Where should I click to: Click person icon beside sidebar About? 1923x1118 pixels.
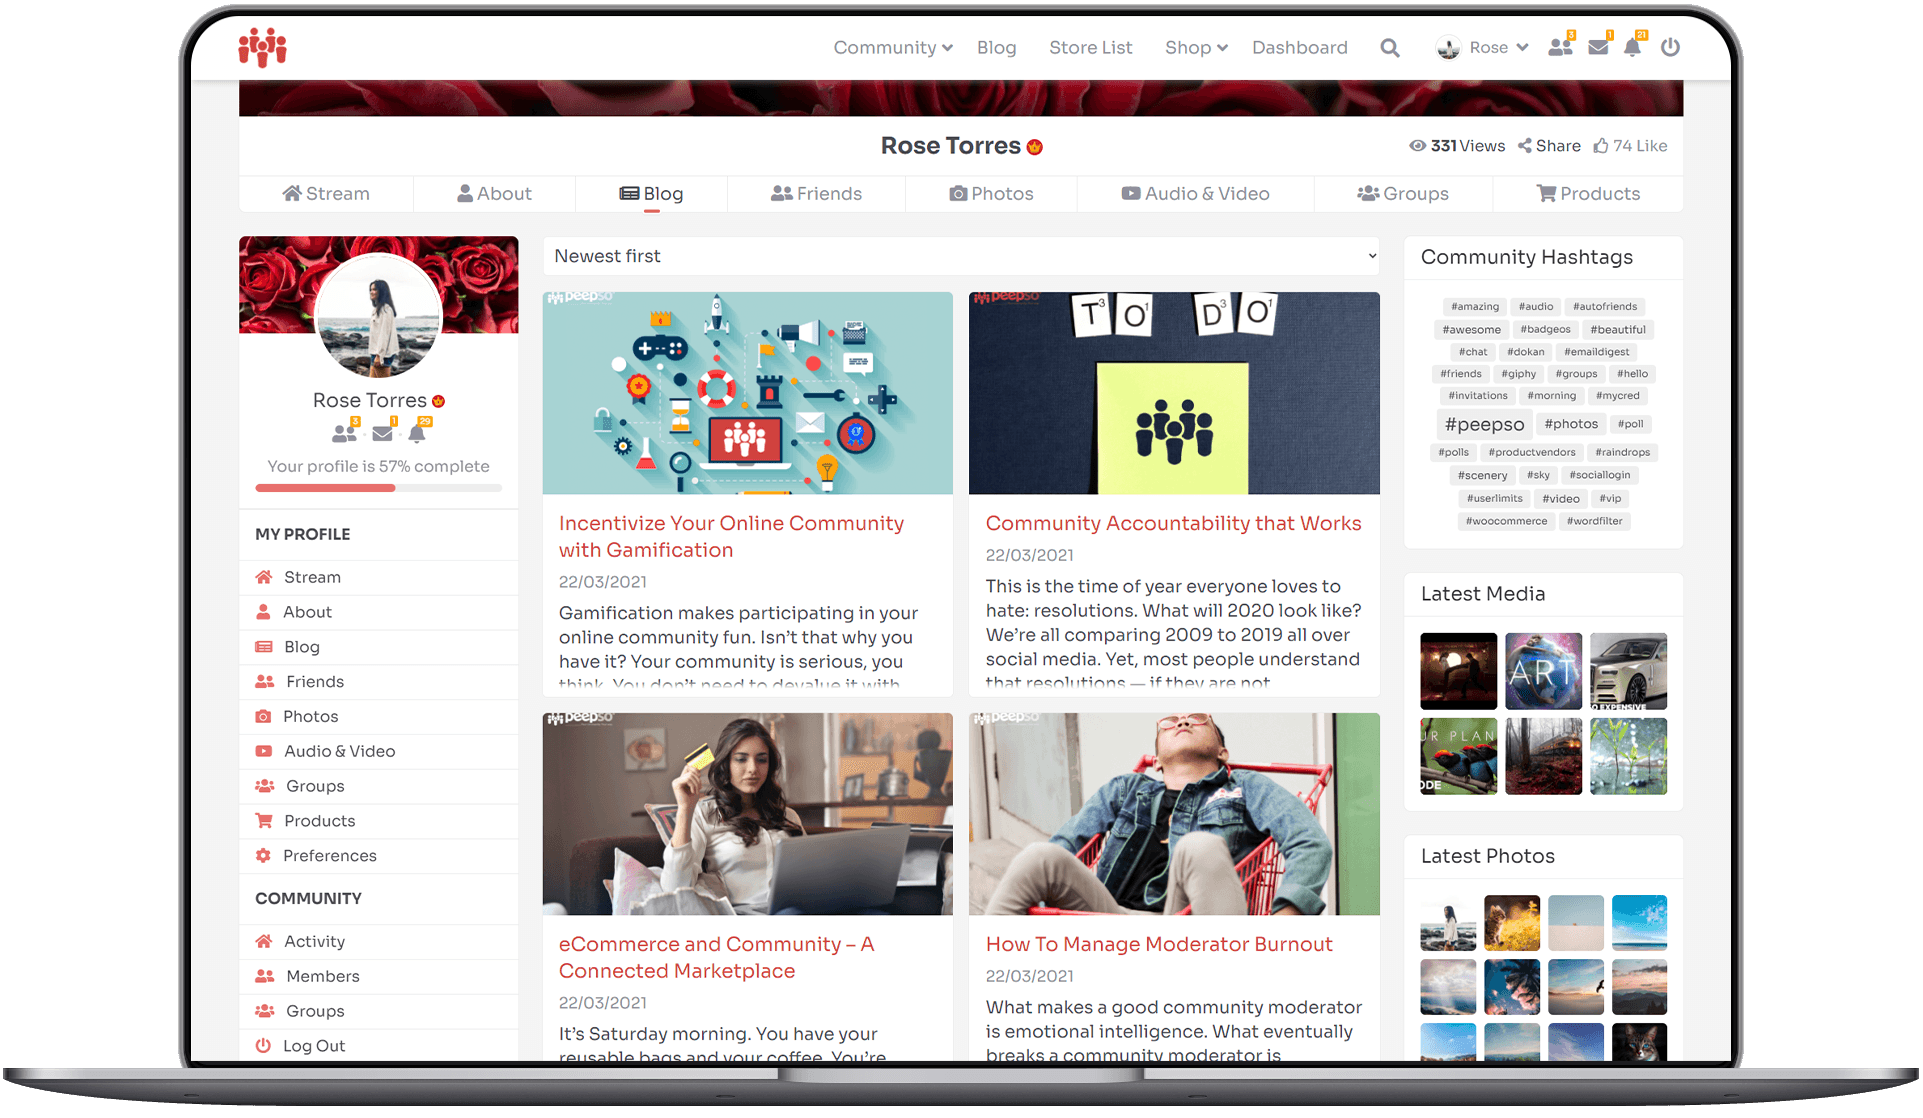[263, 612]
